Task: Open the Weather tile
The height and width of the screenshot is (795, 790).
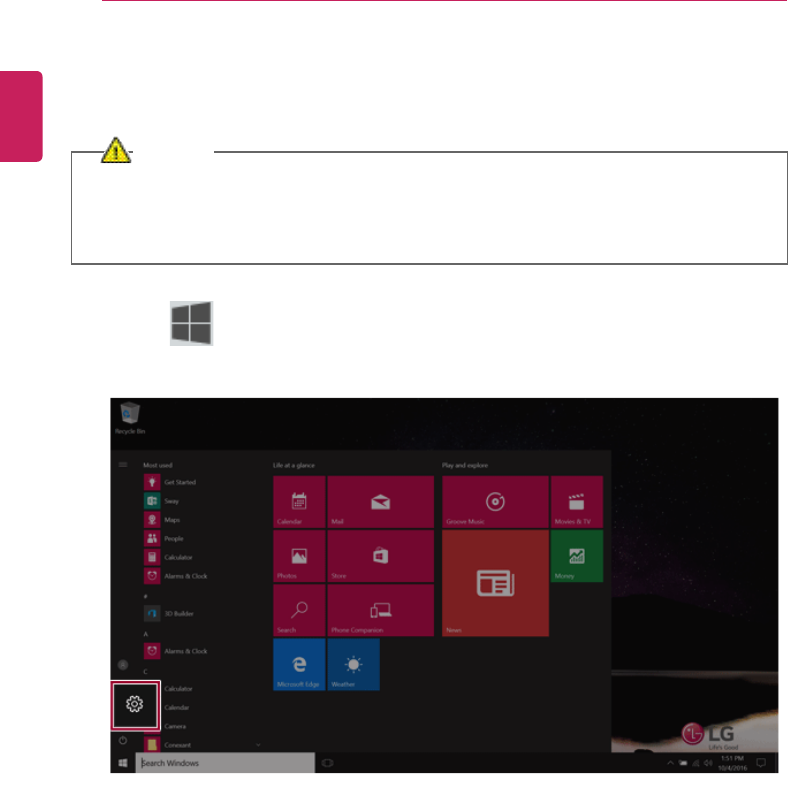Action: pos(353,665)
